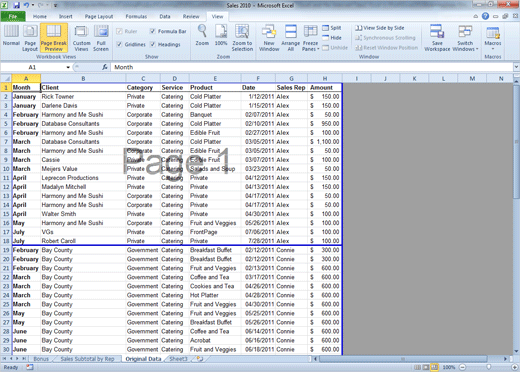Select cell containing Rick Towner
The width and height of the screenshot is (520, 372).
click(x=83, y=97)
